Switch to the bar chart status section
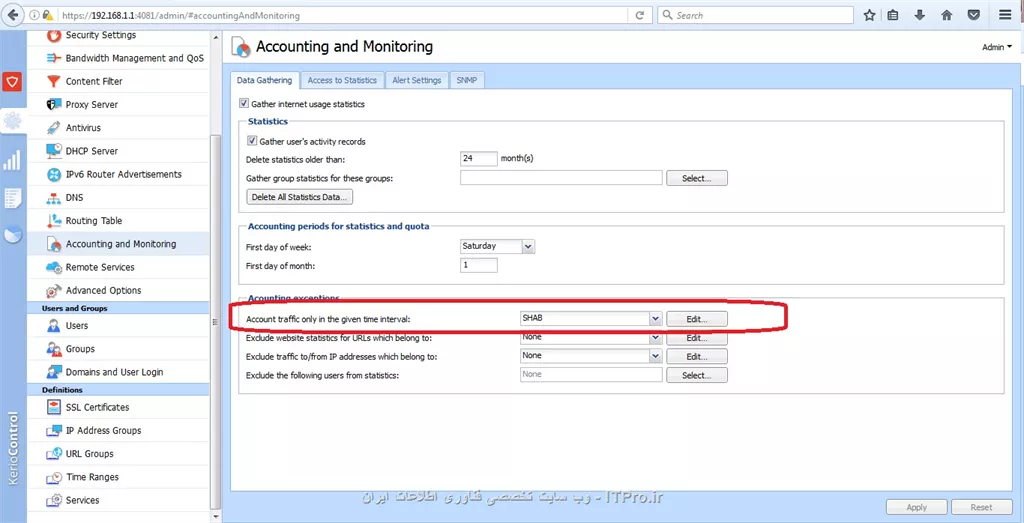This screenshot has height=523, width=1024. tap(12, 160)
